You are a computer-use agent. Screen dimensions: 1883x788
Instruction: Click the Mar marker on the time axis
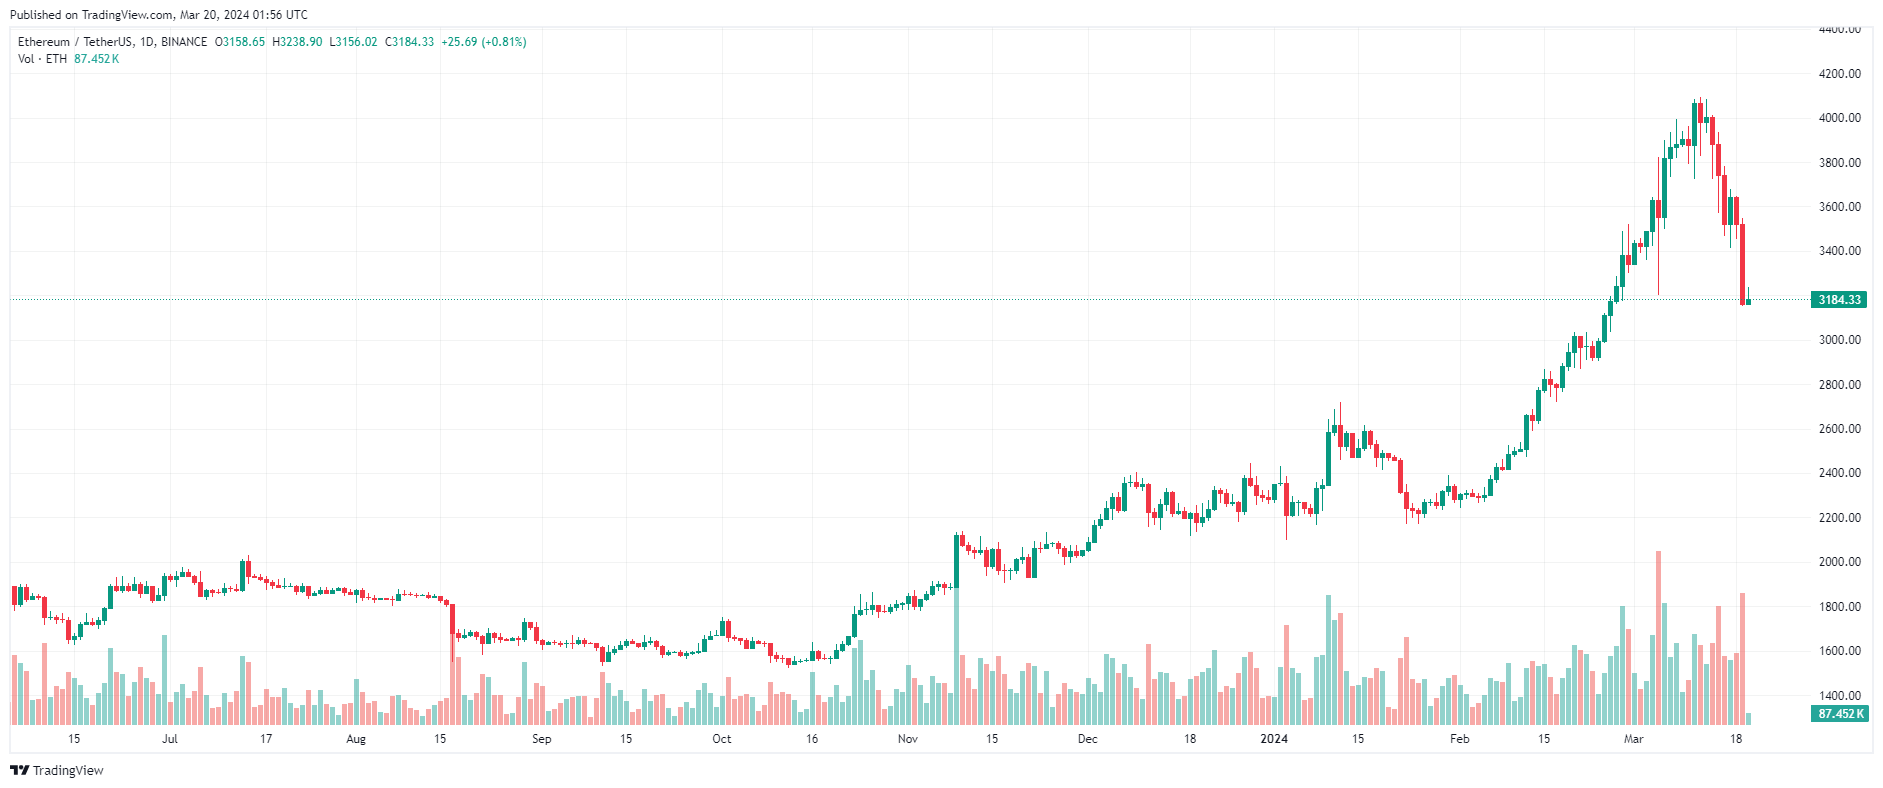pos(1633,739)
